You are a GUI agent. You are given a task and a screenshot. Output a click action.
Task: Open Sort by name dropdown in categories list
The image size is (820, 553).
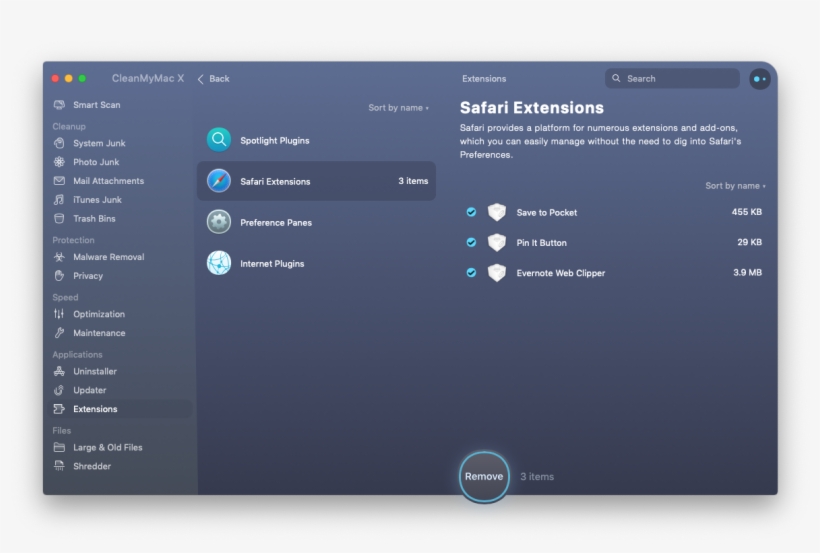coord(398,108)
